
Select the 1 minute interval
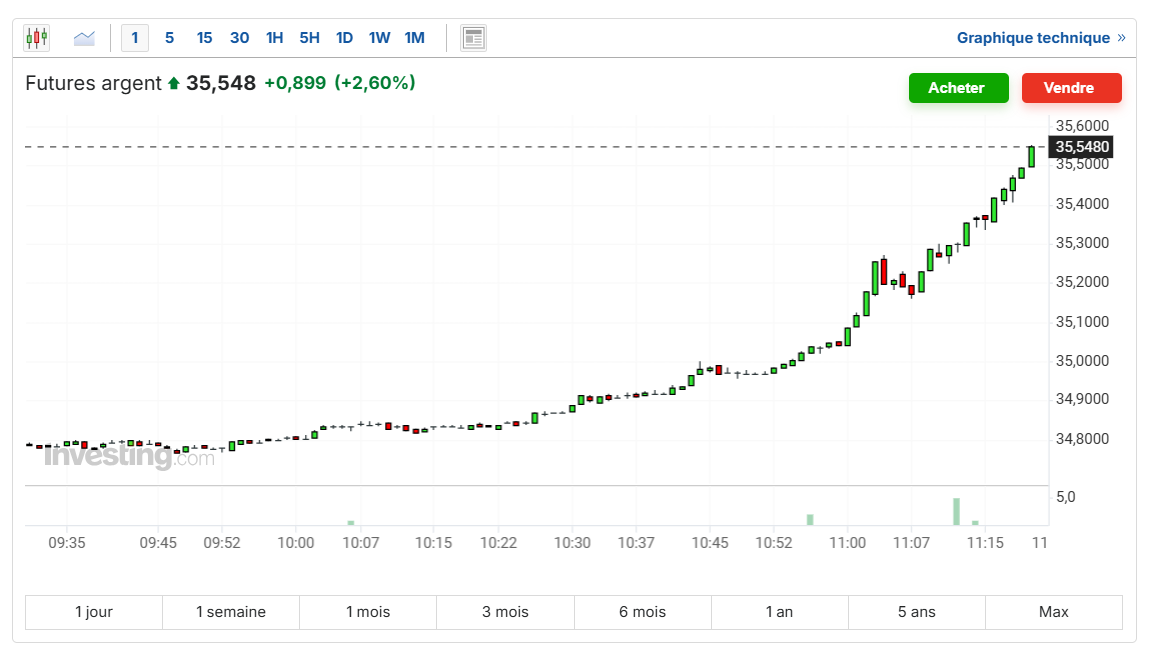(135, 38)
